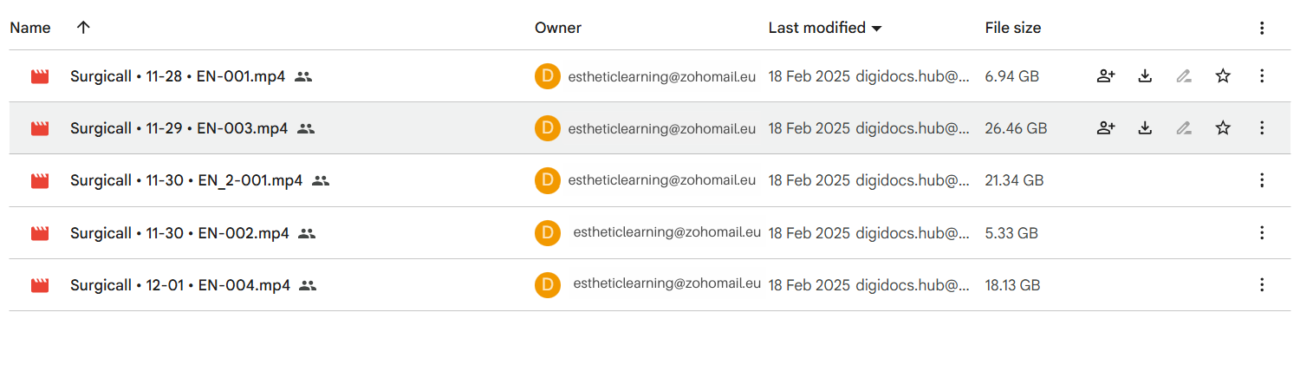Click rename pencil icon for EN-003.mp4
Screen dimensions: 1300x371
coord(1184,128)
